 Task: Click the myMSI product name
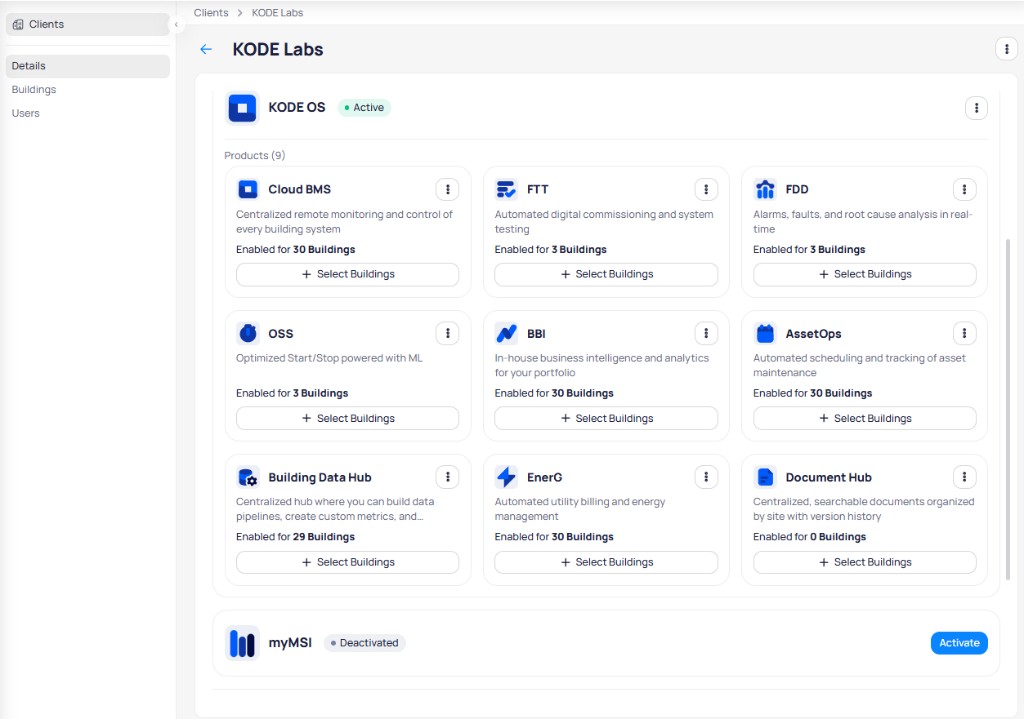[290, 643]
